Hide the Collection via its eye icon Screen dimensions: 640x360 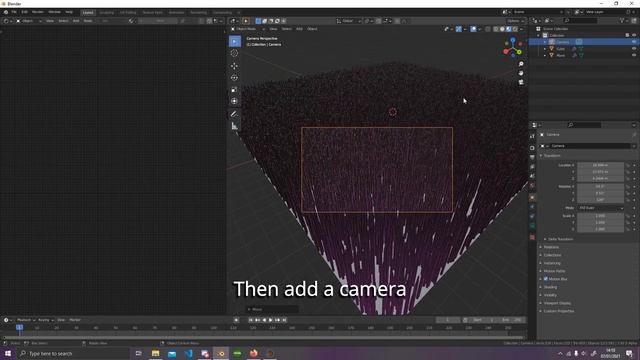point(634,36)
